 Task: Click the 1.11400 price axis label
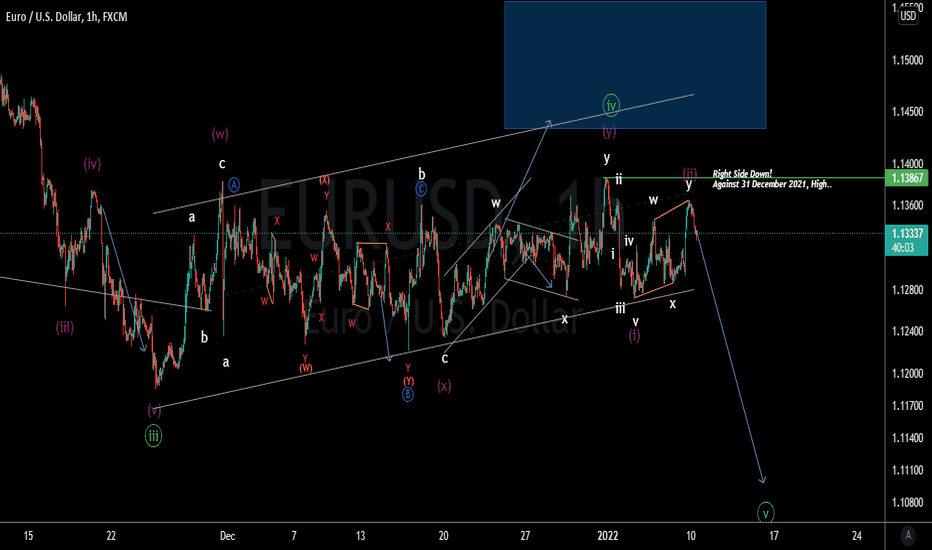[908, 438]
